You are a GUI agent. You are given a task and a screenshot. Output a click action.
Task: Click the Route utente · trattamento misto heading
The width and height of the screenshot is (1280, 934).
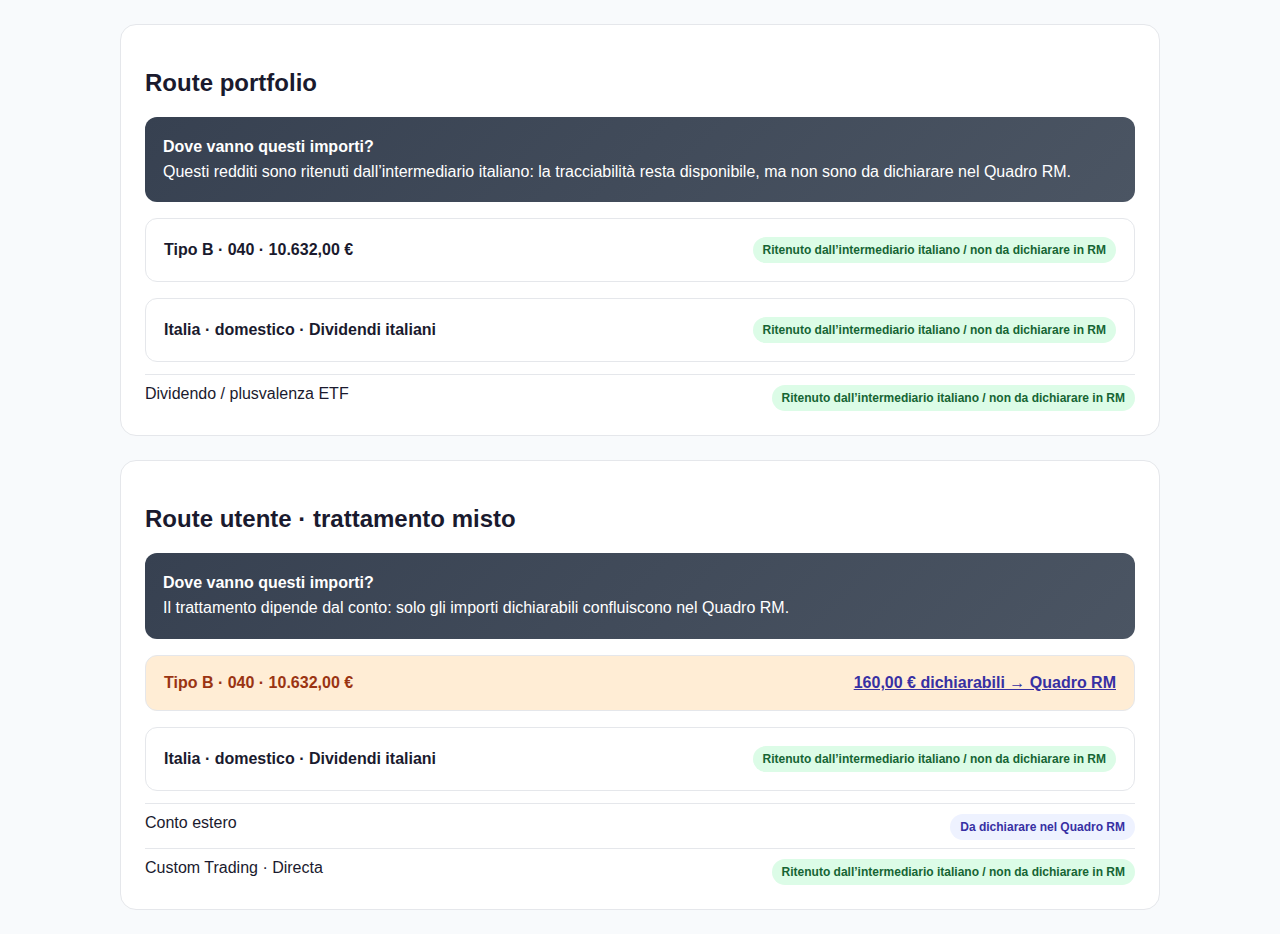coord(330,519)
